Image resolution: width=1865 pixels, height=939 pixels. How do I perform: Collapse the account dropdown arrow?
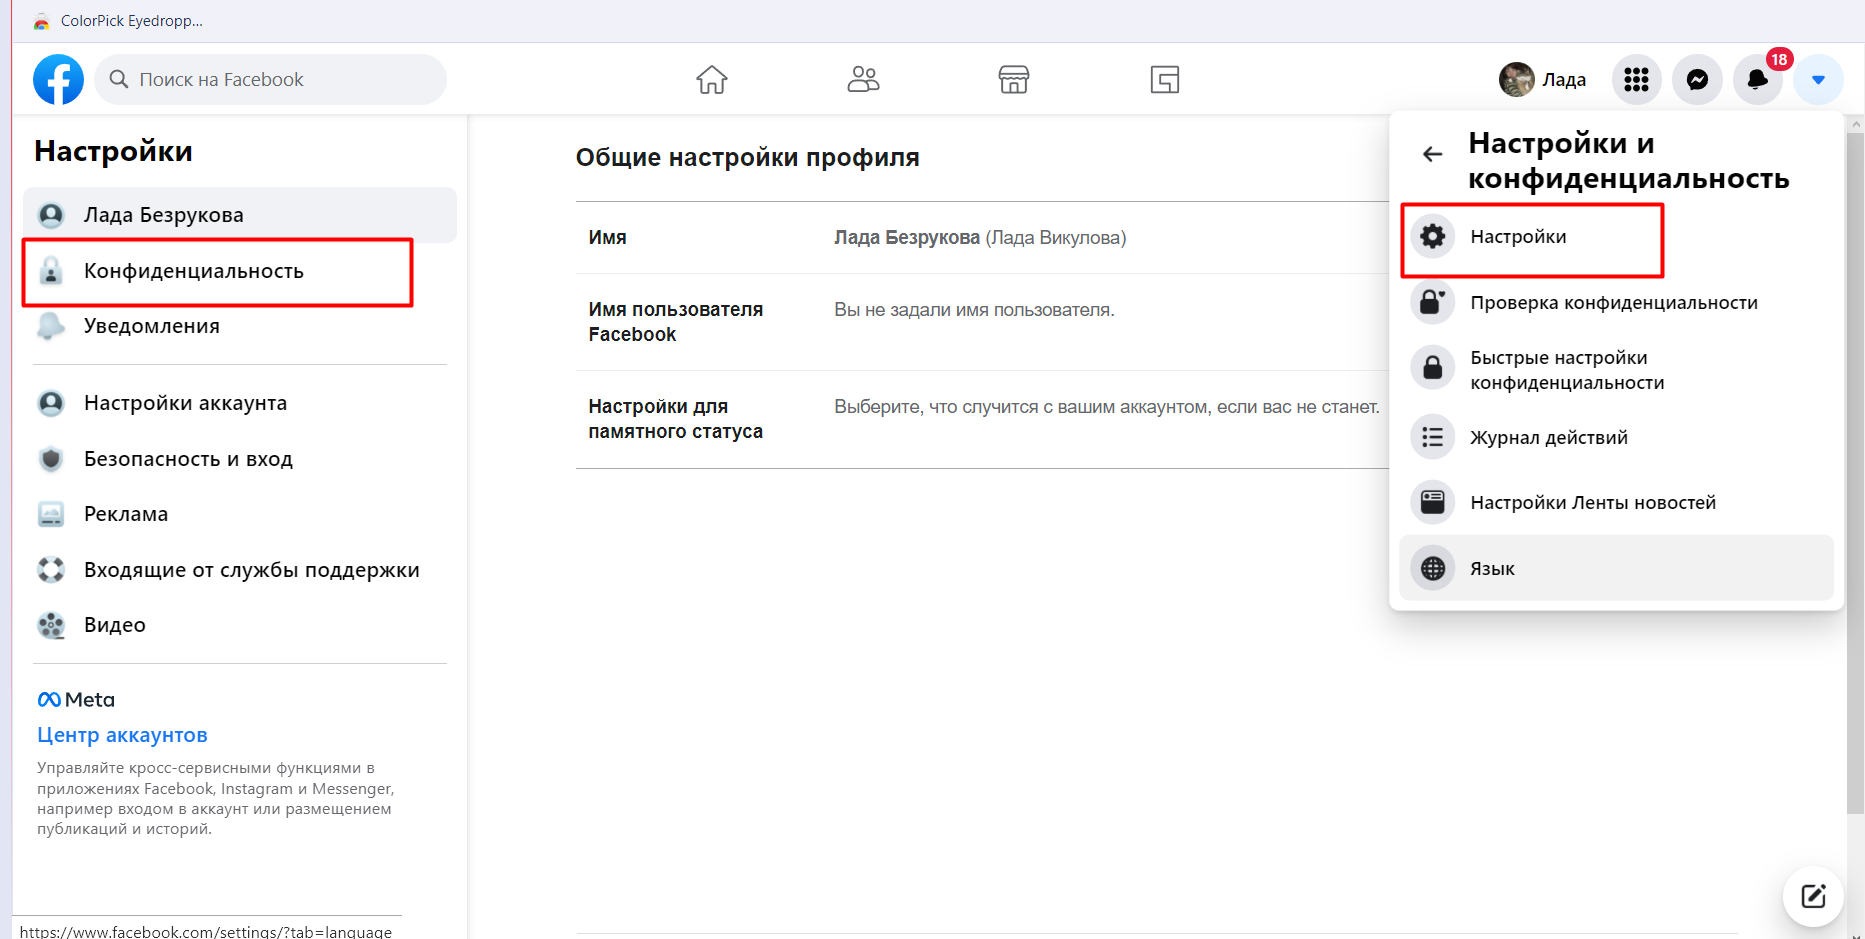coord(1818,79)
